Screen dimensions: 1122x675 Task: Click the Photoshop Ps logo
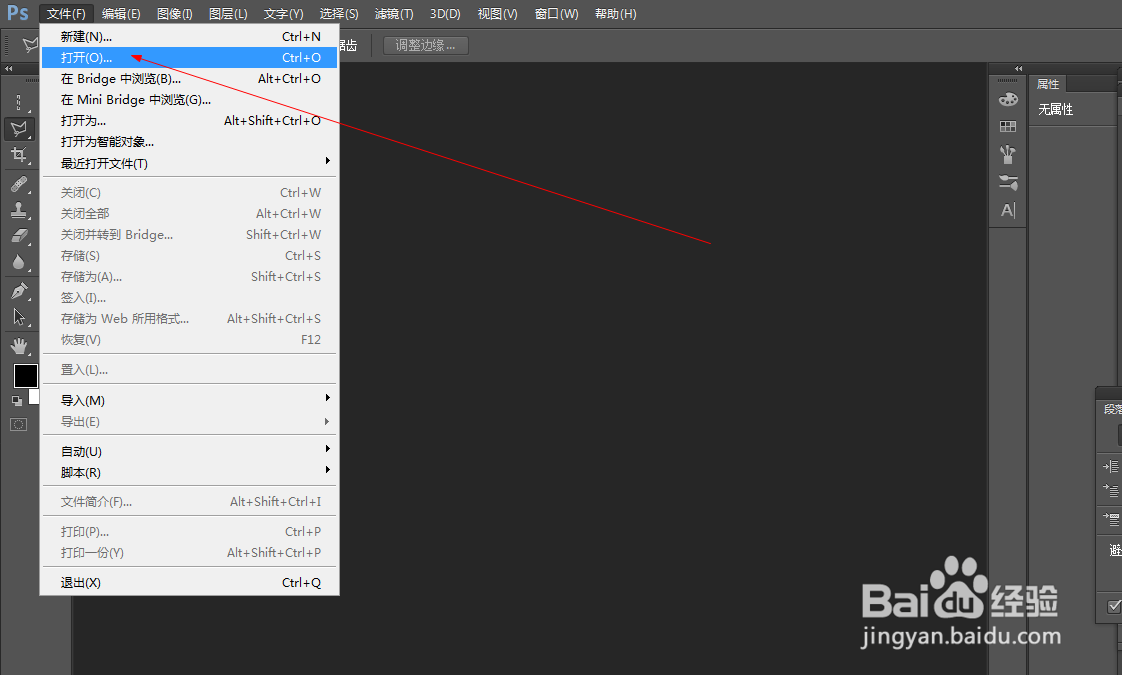[18, 13]
